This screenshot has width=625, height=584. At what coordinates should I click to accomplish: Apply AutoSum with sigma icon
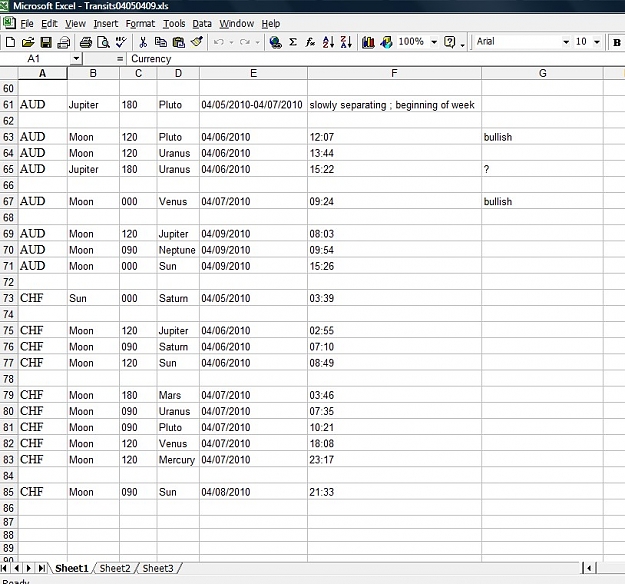[x=293, y=42]
